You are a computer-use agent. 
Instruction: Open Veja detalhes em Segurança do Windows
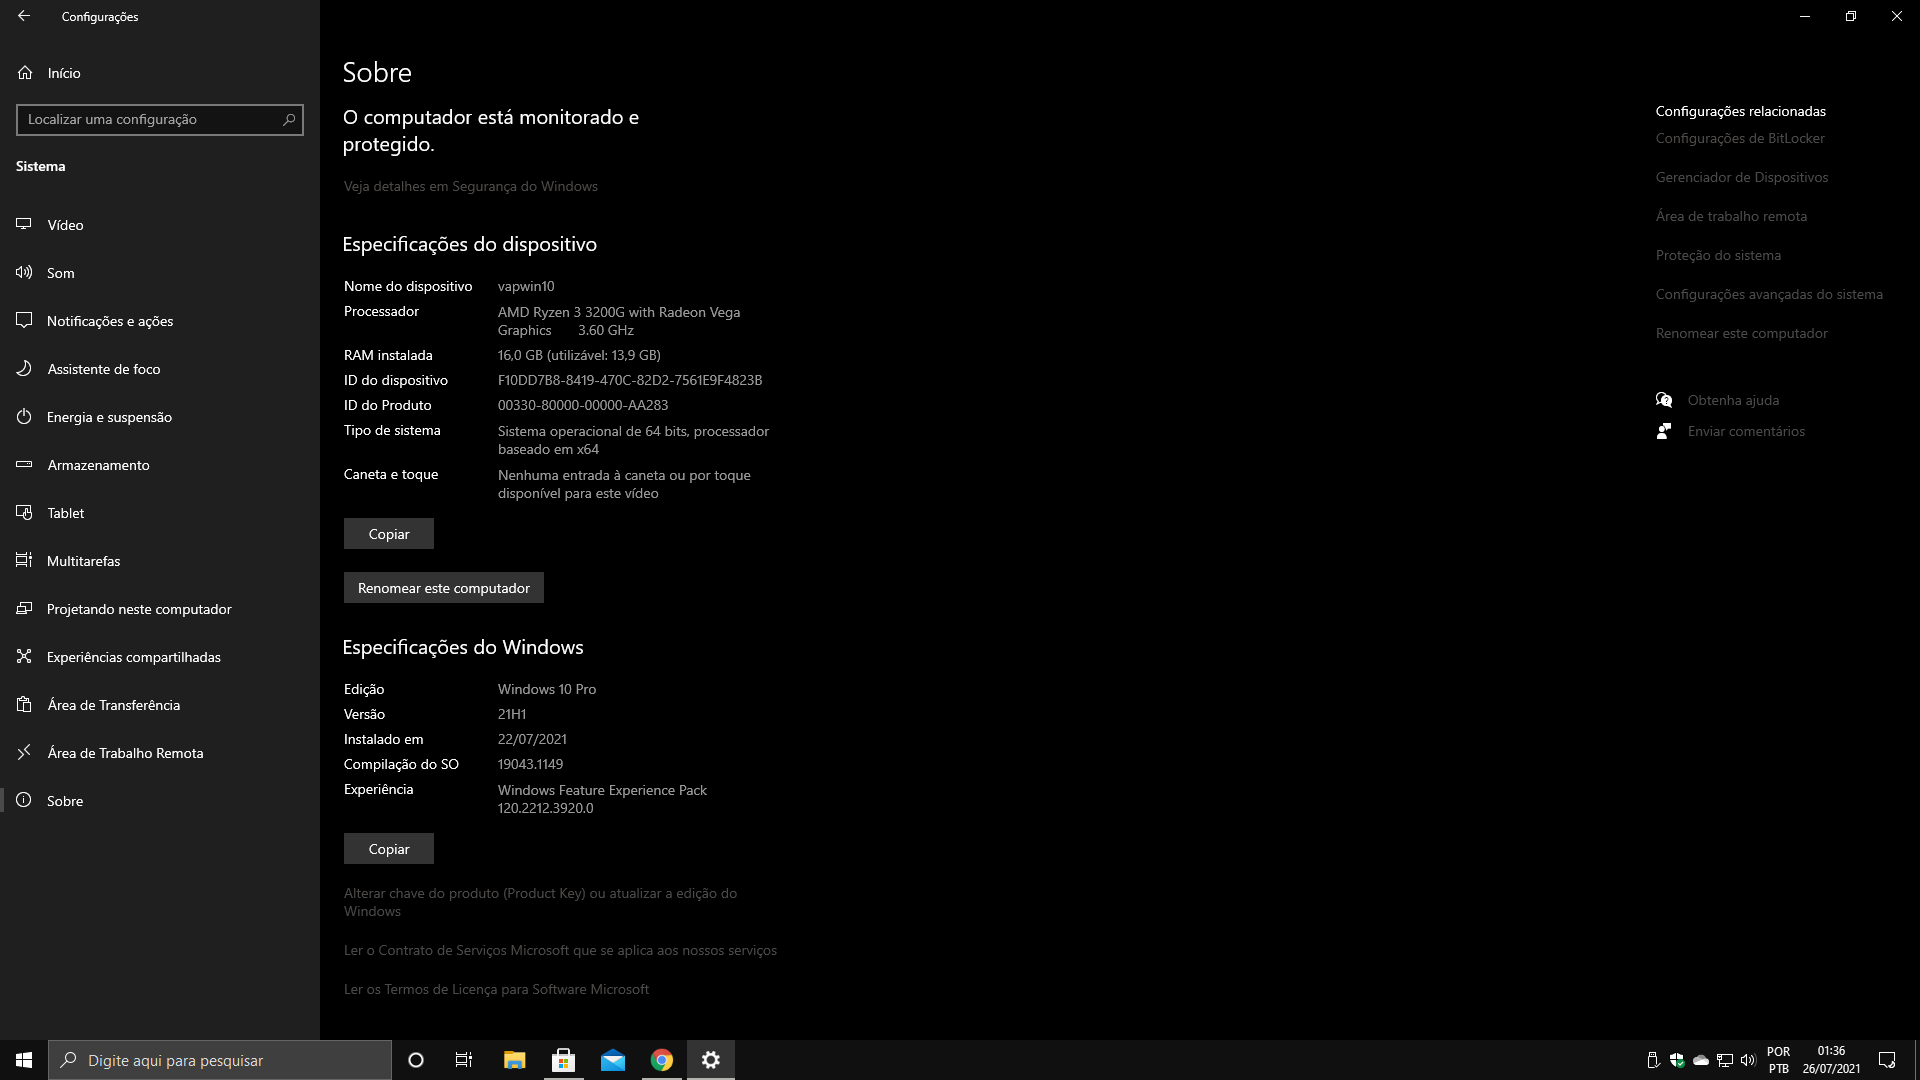471,186
